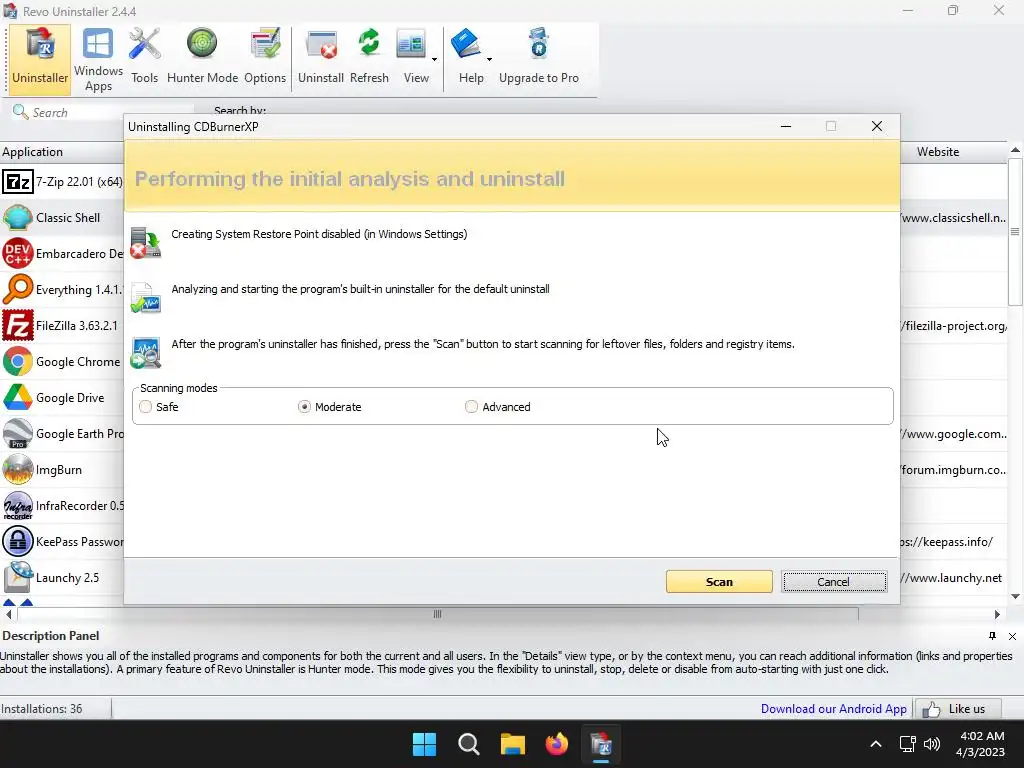This screenshot has height=768, width=1024.
Task: Open Windows taskbar Search
Action: tap(469, 744)
